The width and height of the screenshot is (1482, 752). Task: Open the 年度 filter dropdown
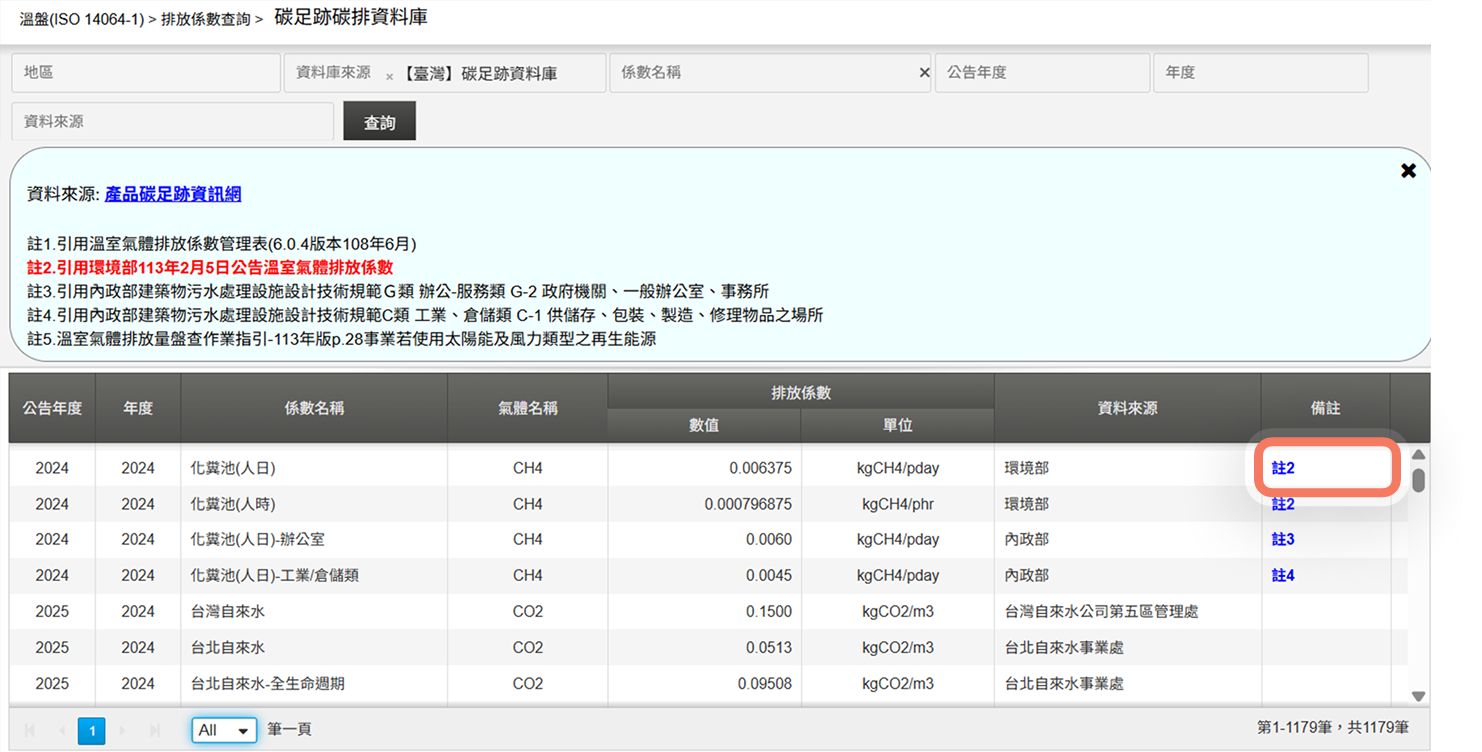pyautogui.click(x=1260, y=73)
